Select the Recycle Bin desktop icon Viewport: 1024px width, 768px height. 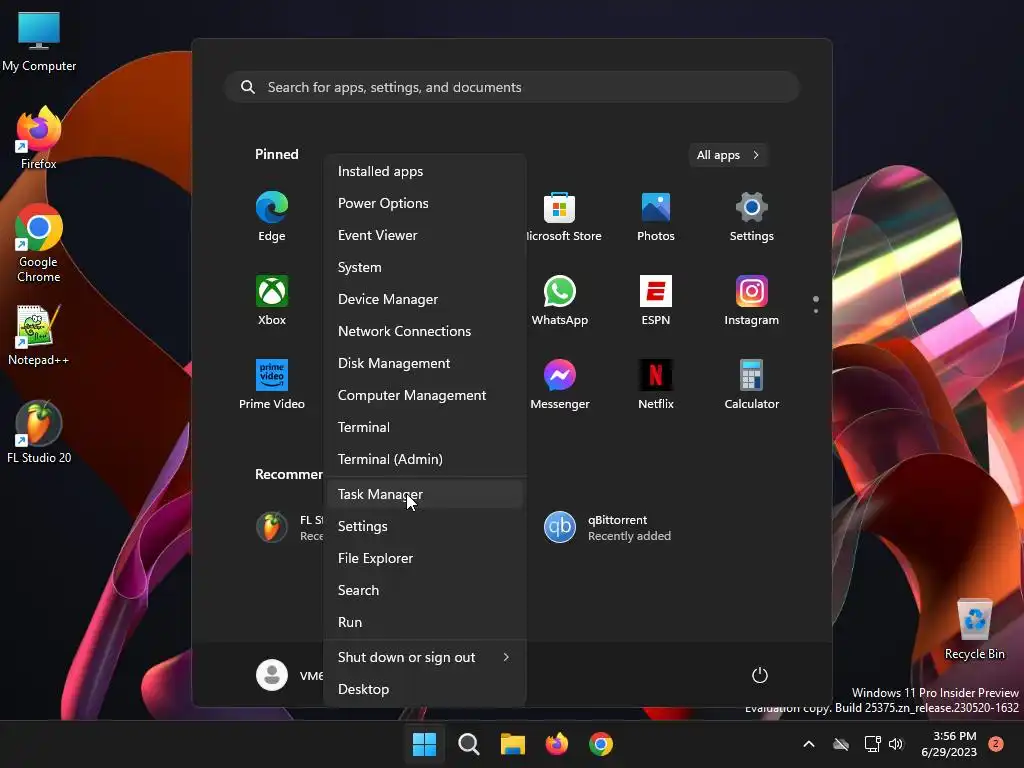pyautogui.click(x=974, y=629)
